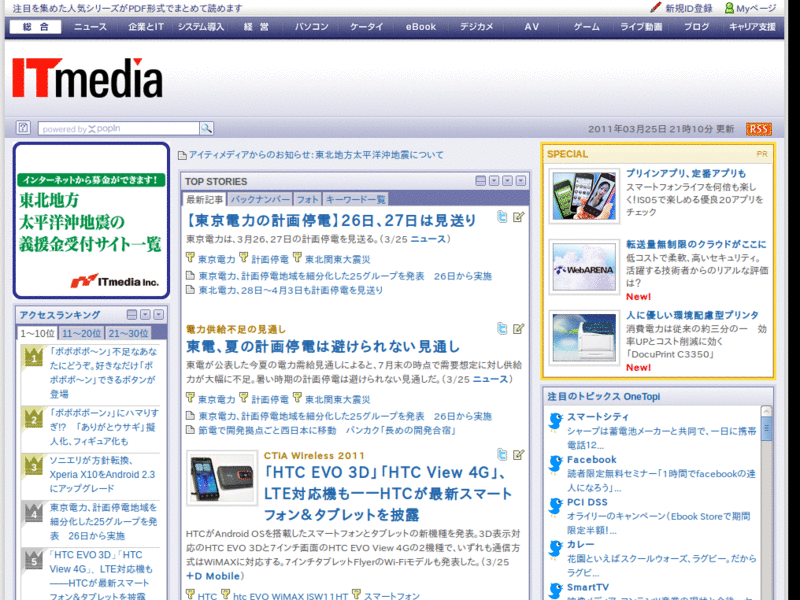Viewport: 800px width, 600px height.
Task: Minimize the アクセスランキング panel
Action: coord(132,315)
